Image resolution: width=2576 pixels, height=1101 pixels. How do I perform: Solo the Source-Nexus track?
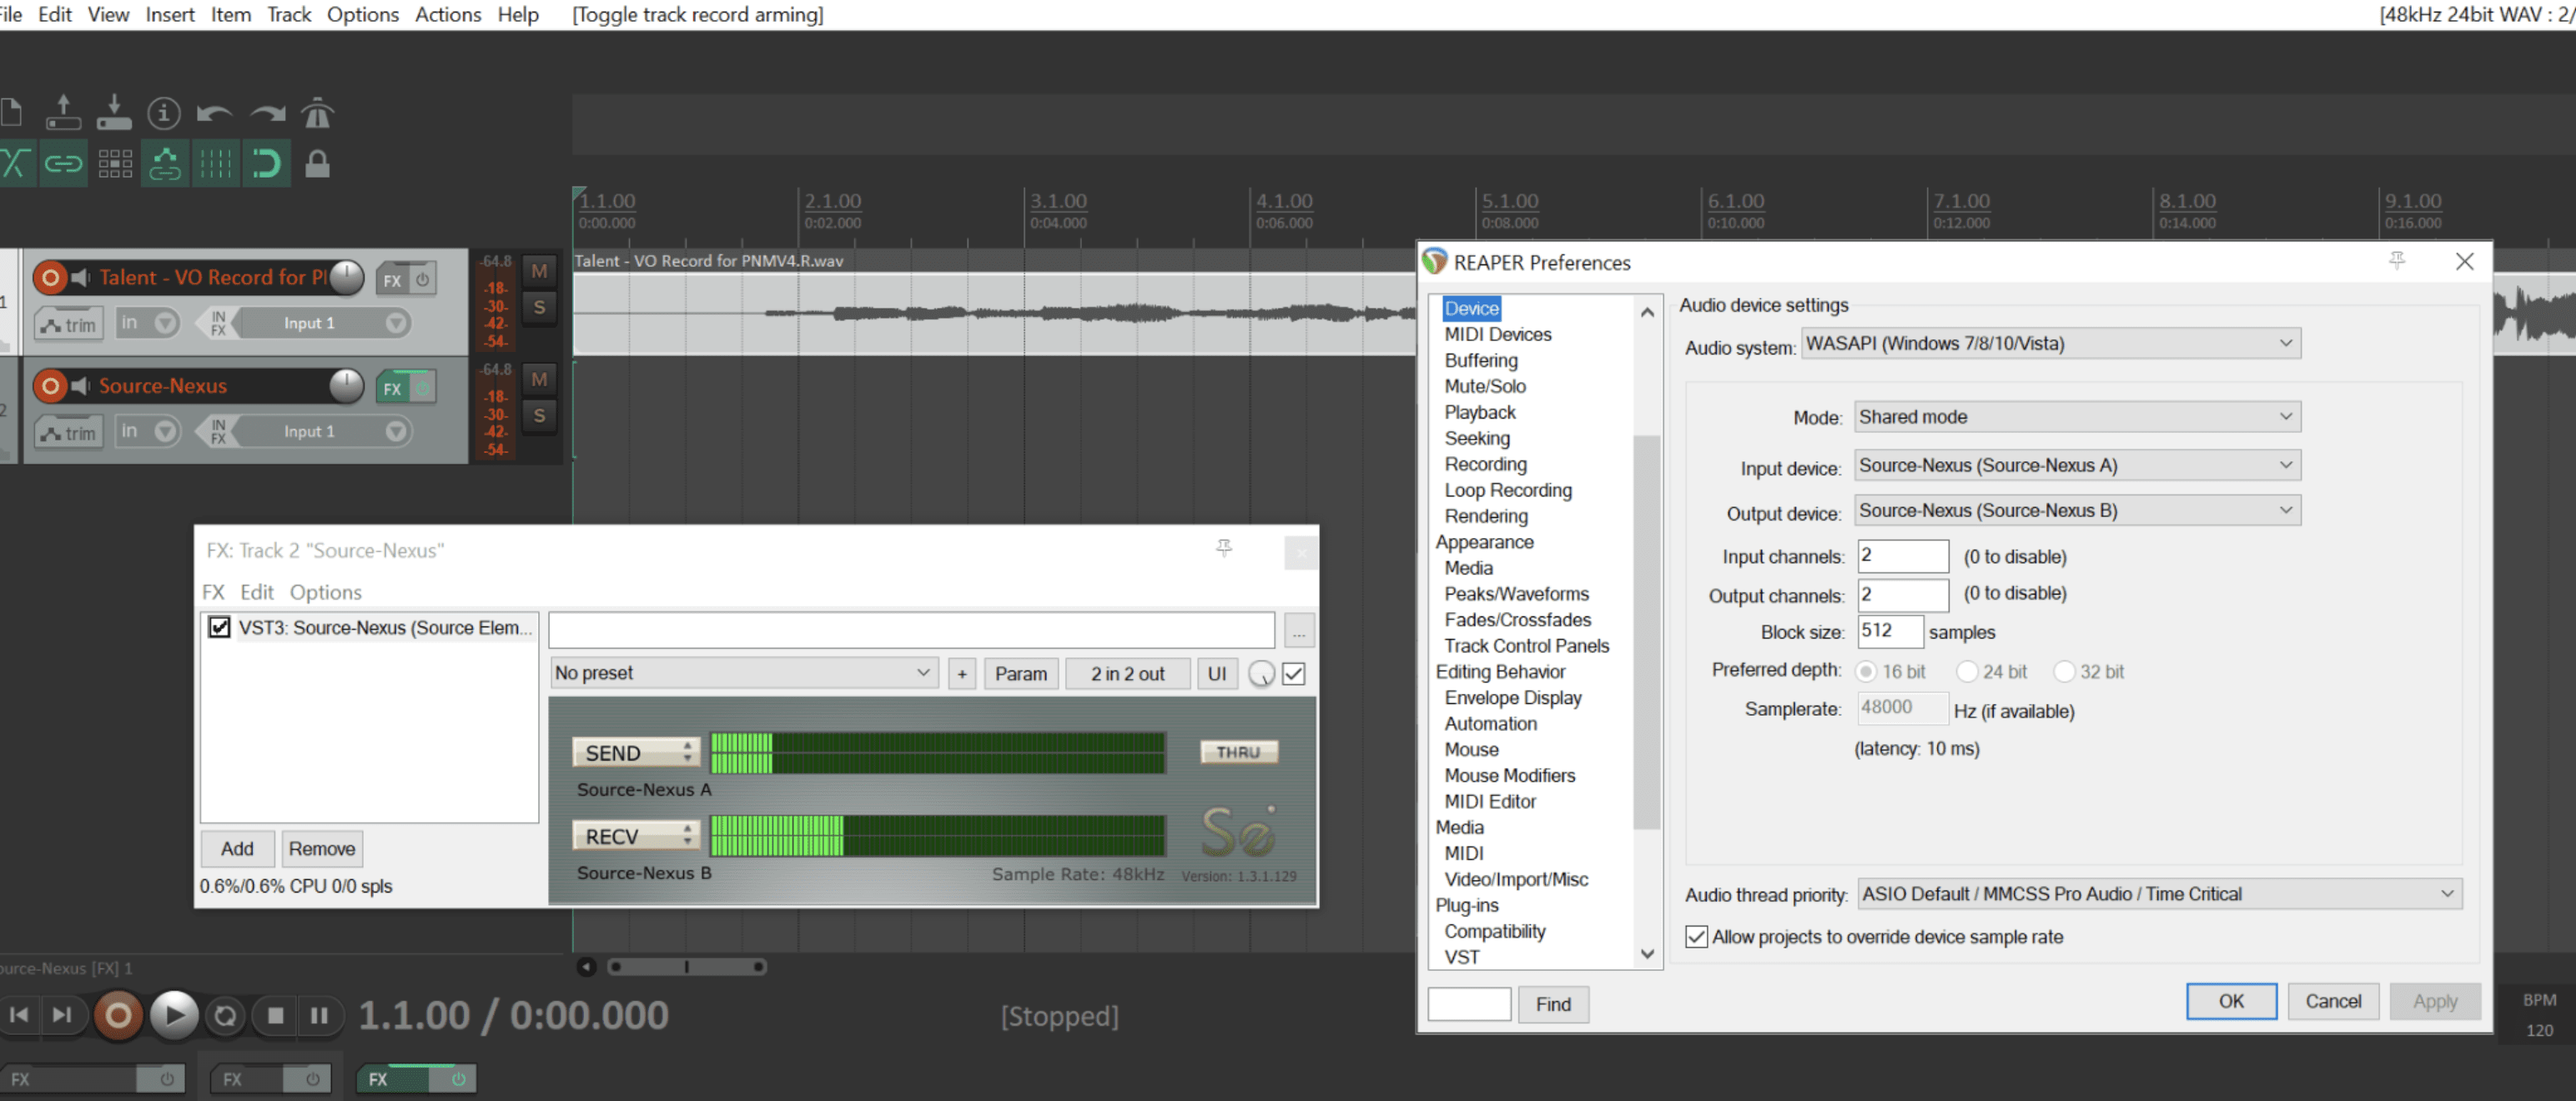[539, 415]
